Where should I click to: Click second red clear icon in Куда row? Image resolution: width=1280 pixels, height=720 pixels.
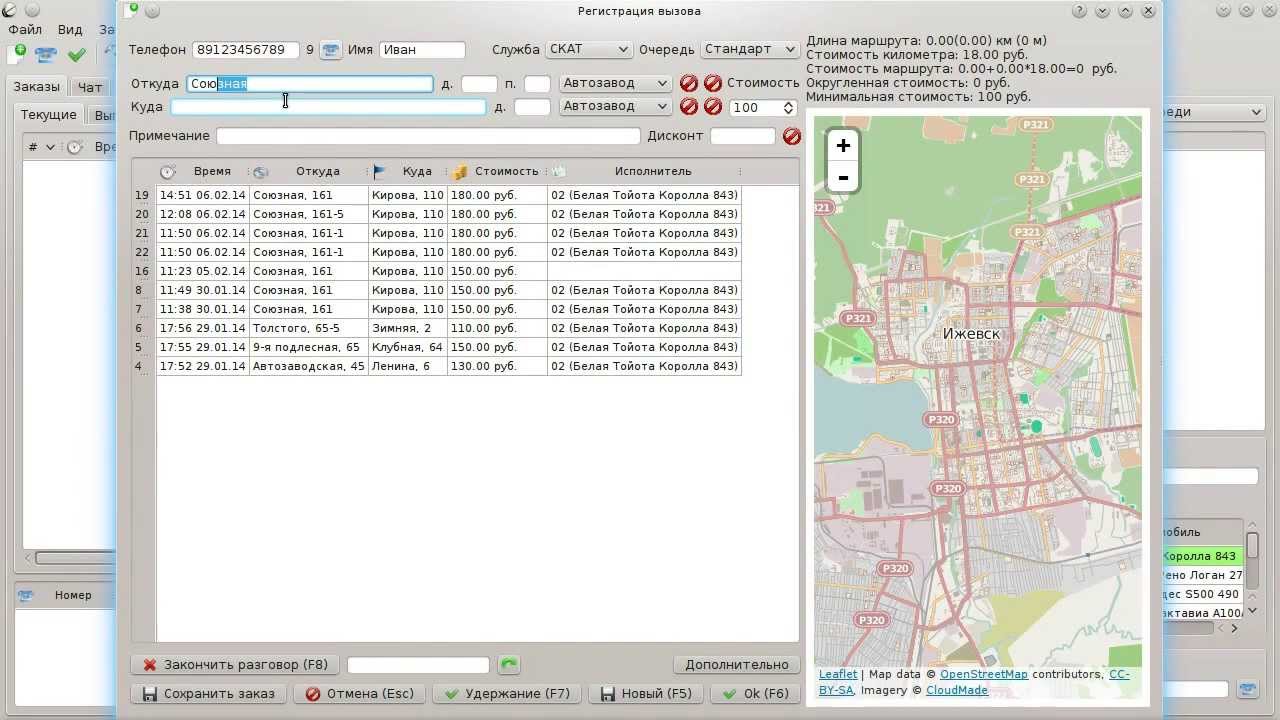coord(713,106)
